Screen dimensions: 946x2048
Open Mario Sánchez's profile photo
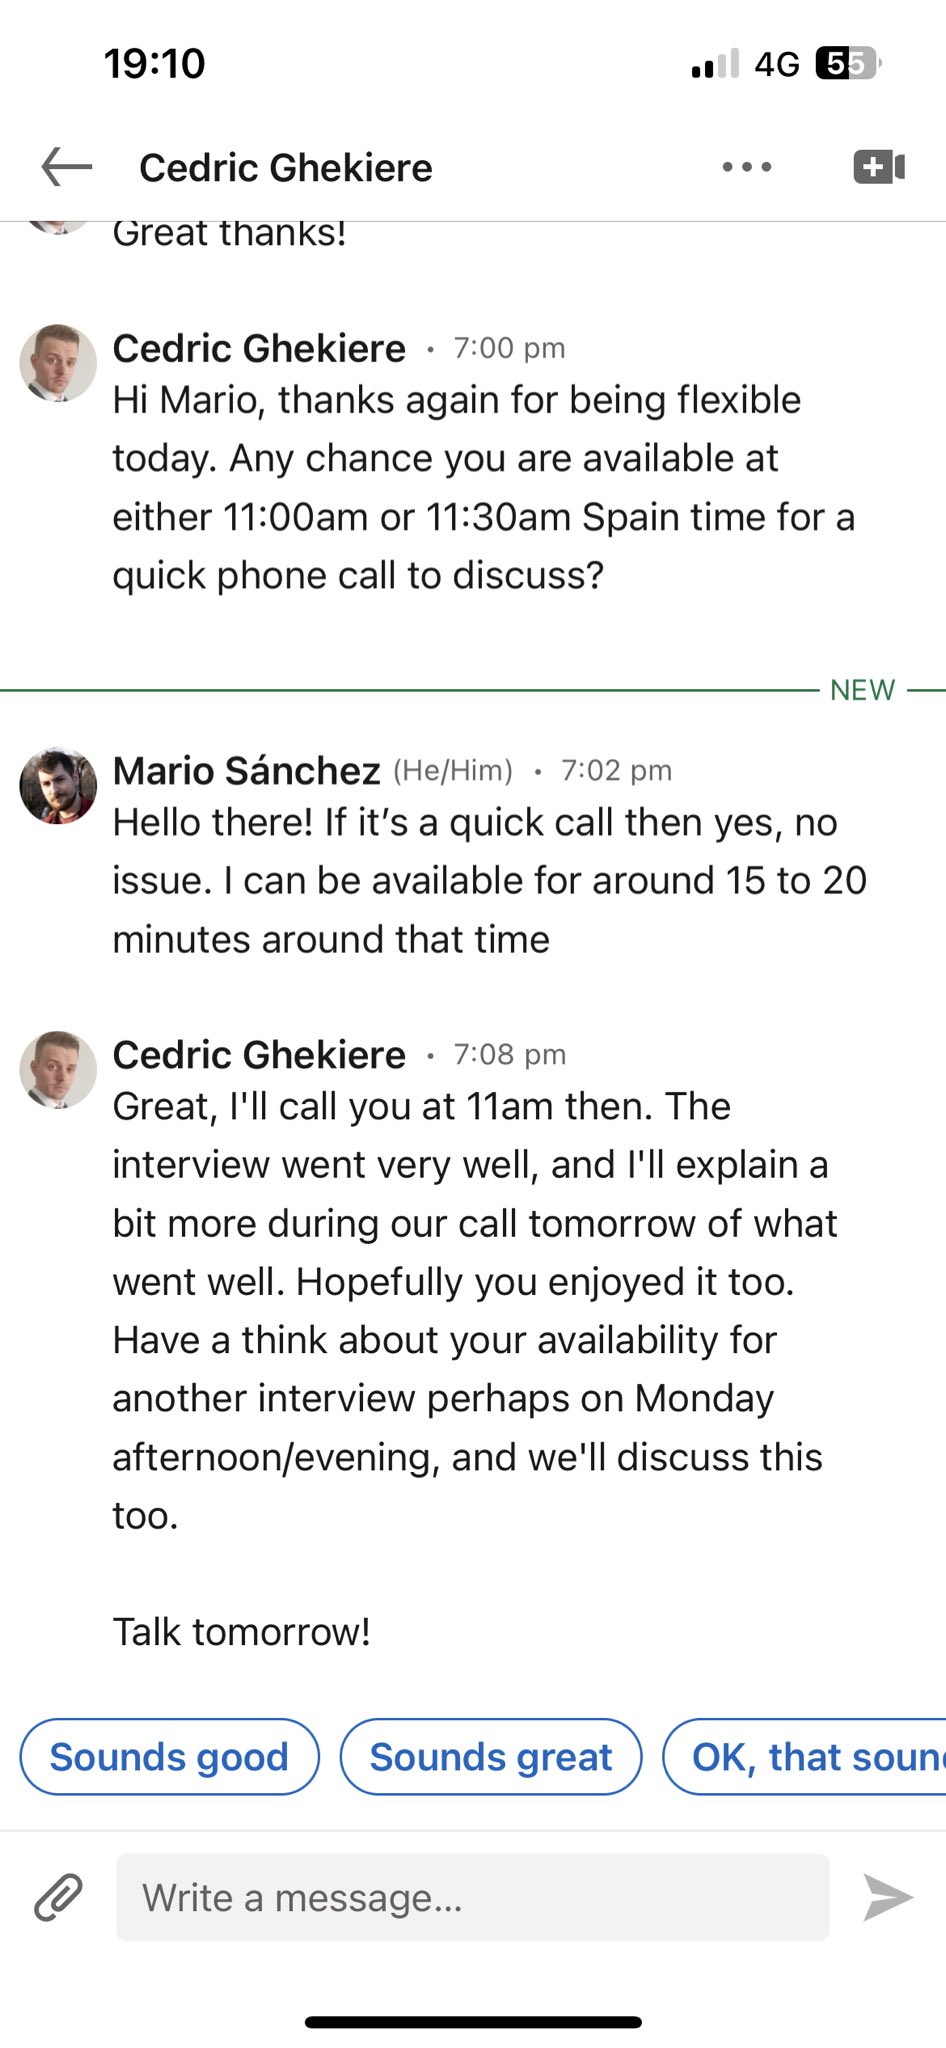click(x=58, y=785)
